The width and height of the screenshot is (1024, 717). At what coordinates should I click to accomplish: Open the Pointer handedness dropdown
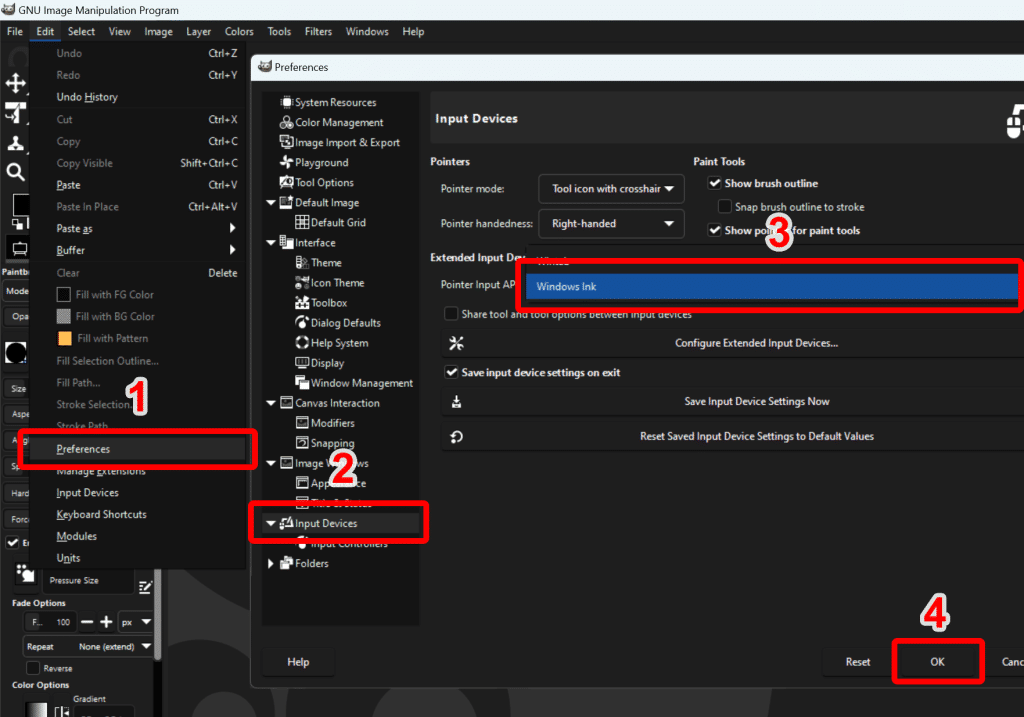click(x=611, y=224)
